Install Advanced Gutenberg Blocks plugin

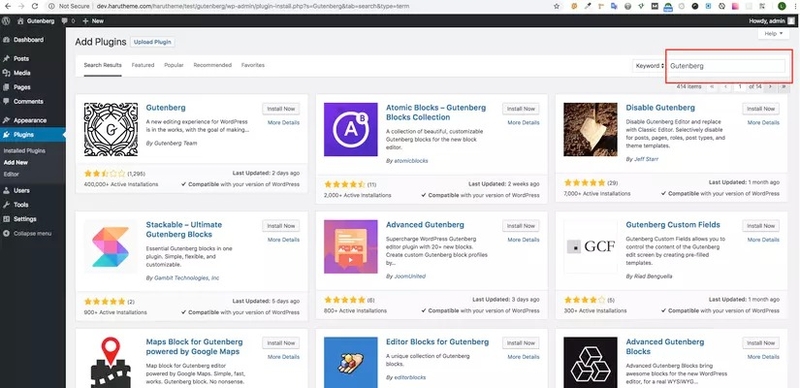761,343
